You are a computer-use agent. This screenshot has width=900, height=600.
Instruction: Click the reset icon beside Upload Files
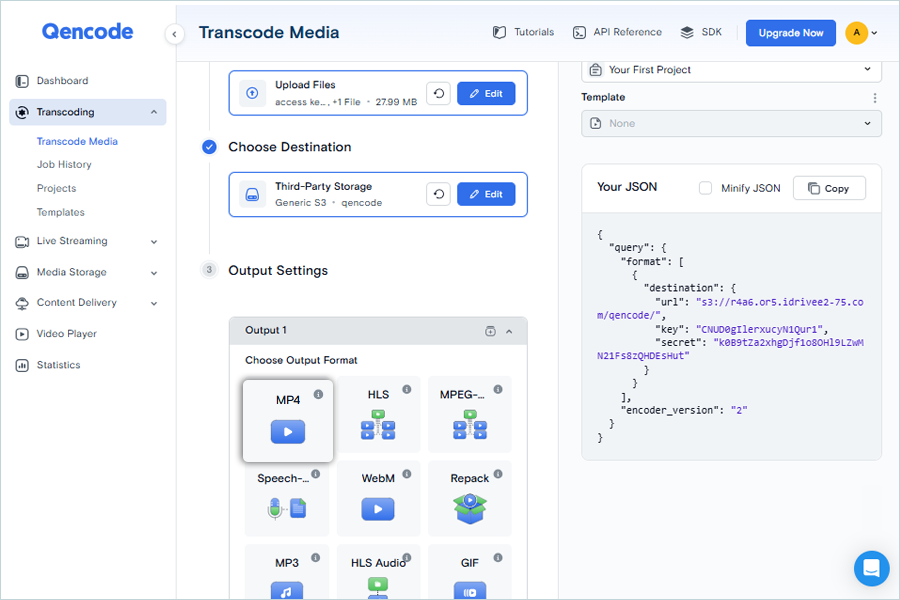[438, 93]
